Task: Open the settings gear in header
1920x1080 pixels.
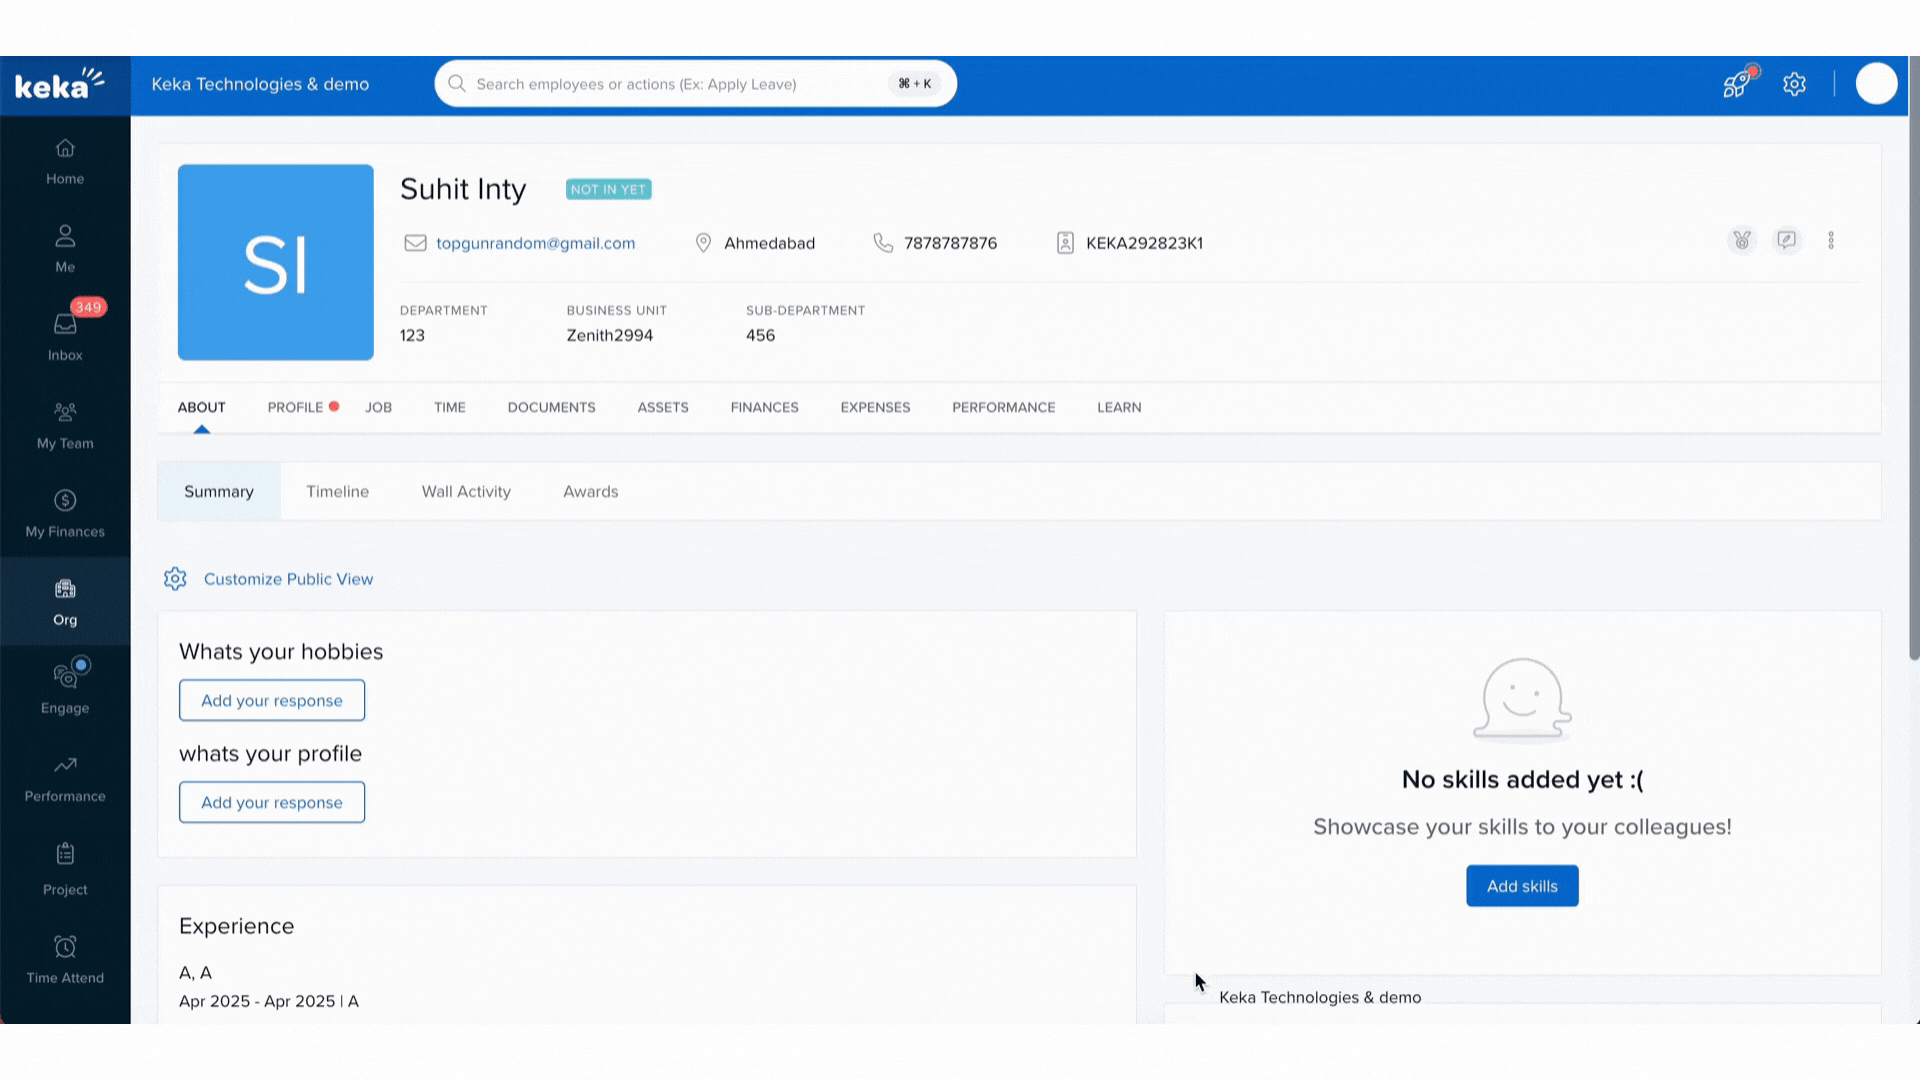Action: [1794, 84]
